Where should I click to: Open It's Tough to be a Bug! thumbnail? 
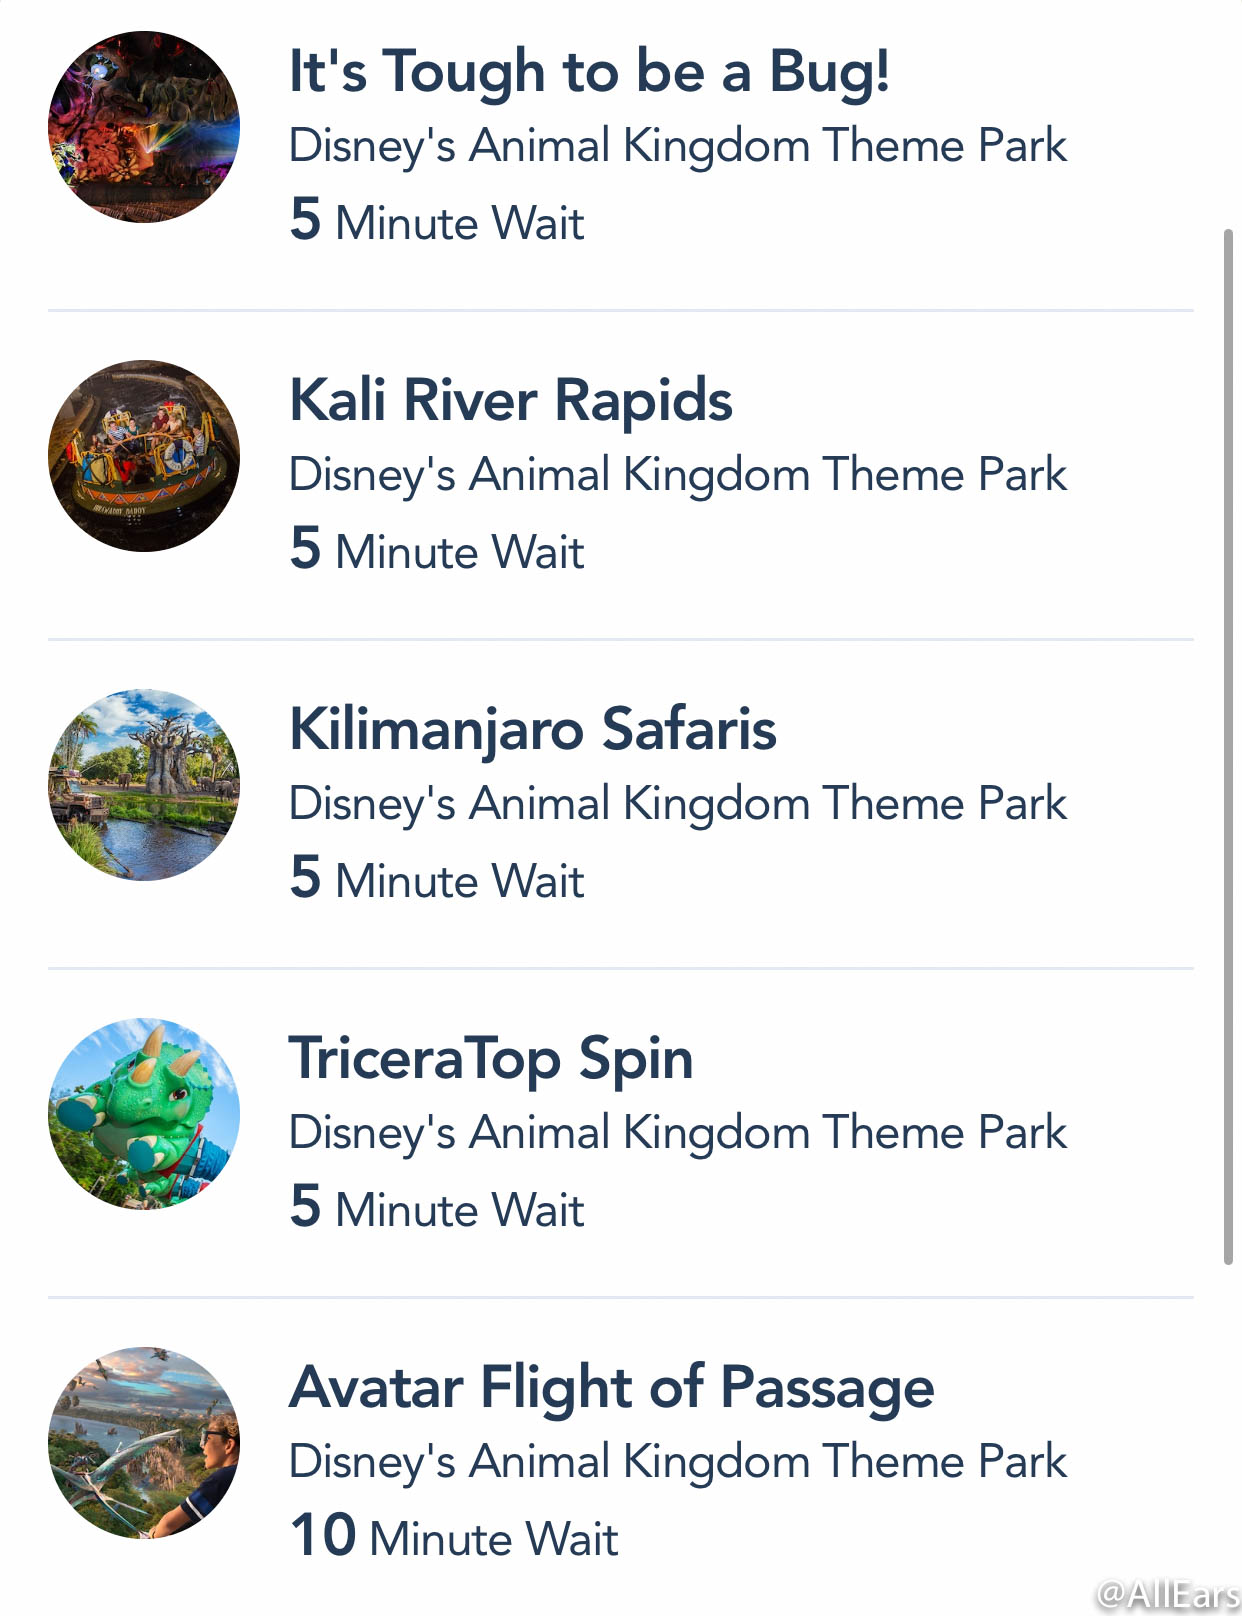coord(144,127)
